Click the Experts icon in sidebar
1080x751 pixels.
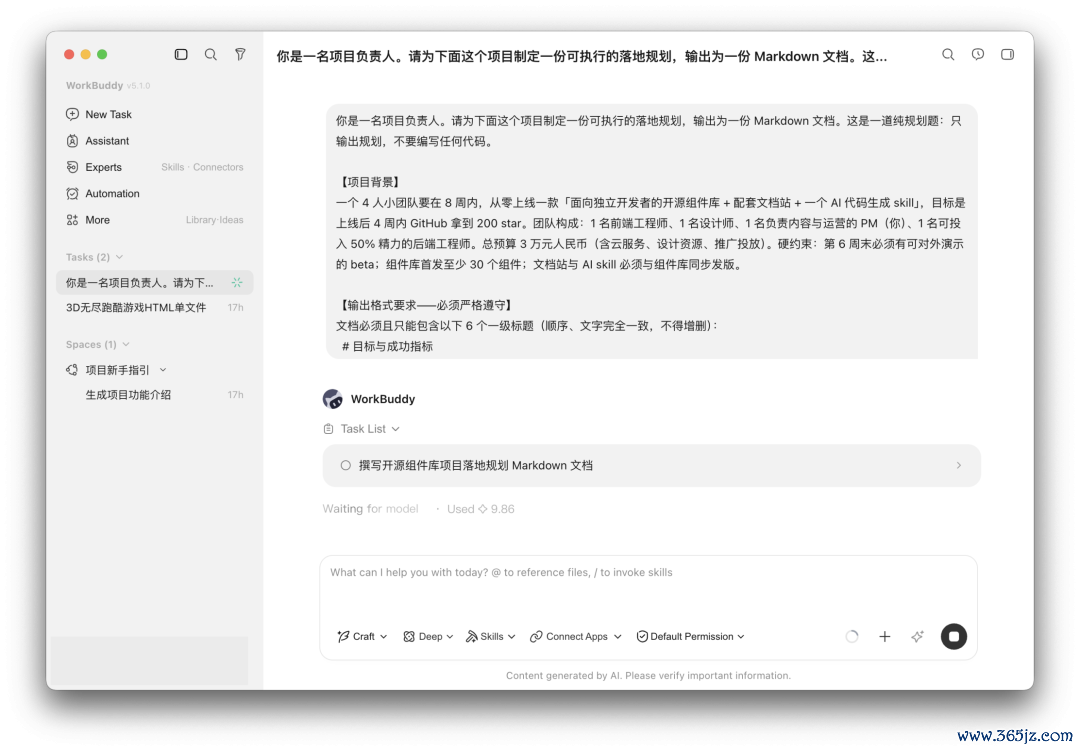[72, 167]
